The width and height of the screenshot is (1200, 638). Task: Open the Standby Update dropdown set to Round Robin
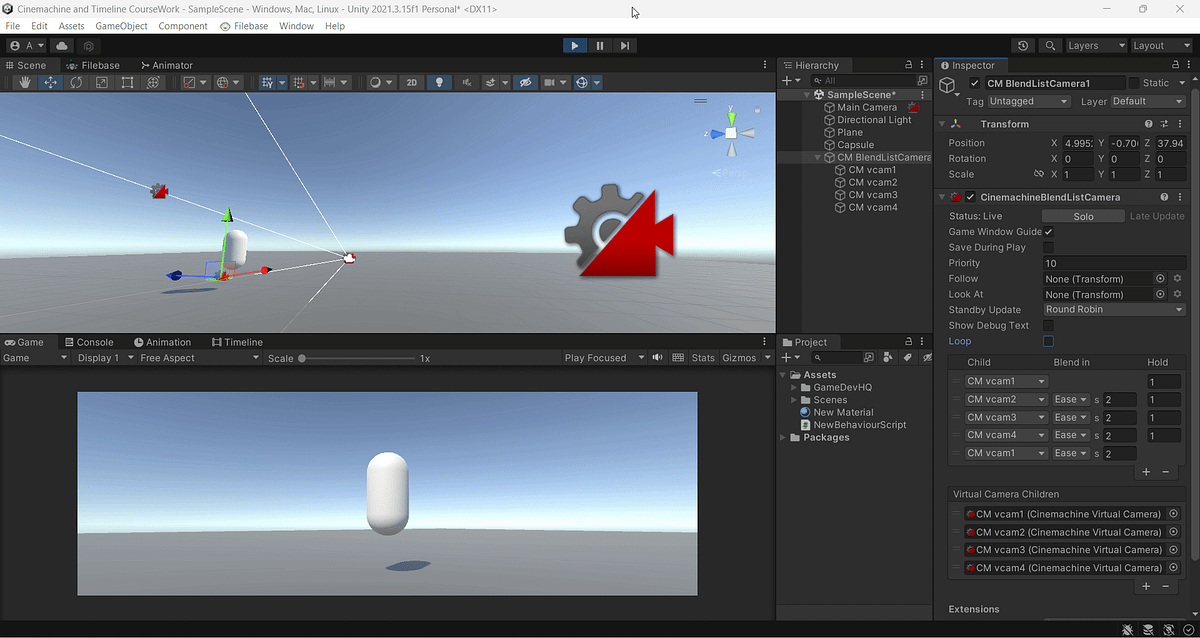coord(1113,309)
